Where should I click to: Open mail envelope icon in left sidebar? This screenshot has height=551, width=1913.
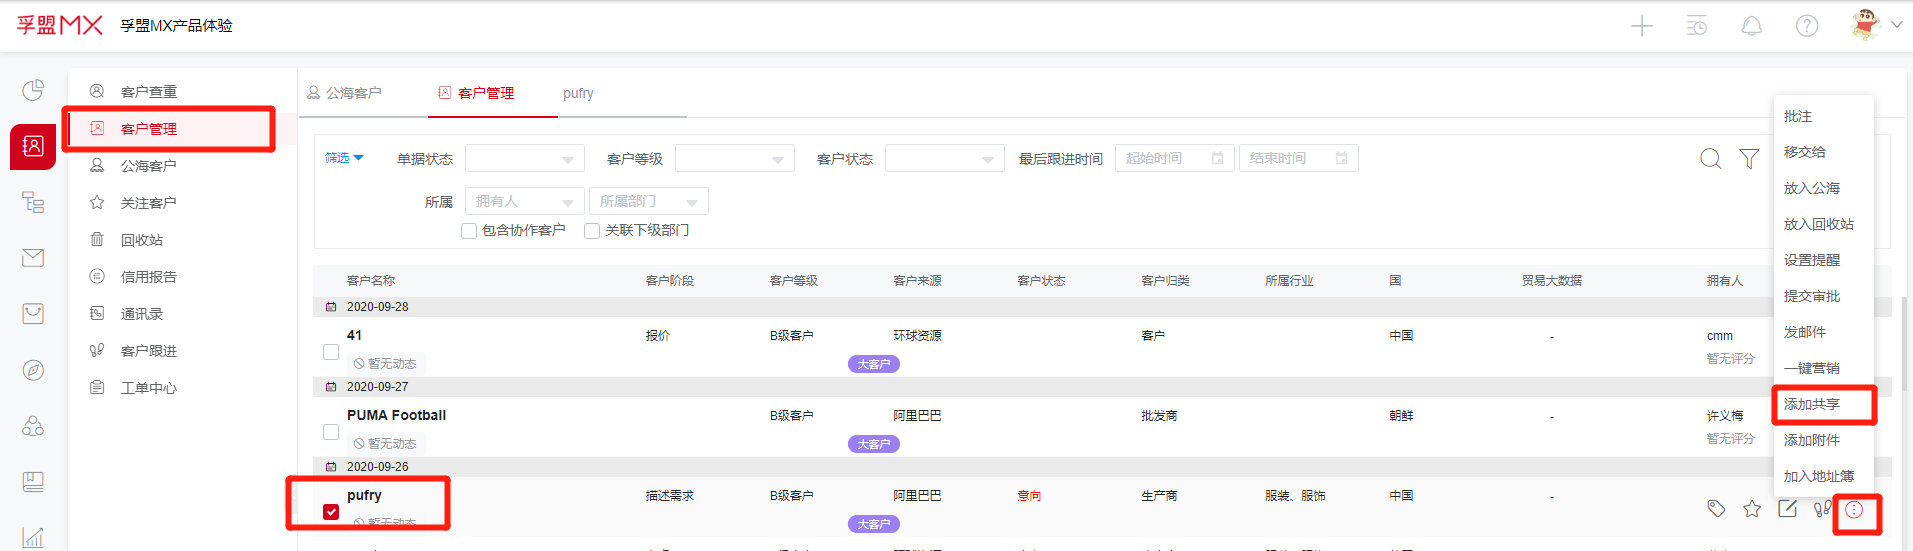tap(33, 258)
